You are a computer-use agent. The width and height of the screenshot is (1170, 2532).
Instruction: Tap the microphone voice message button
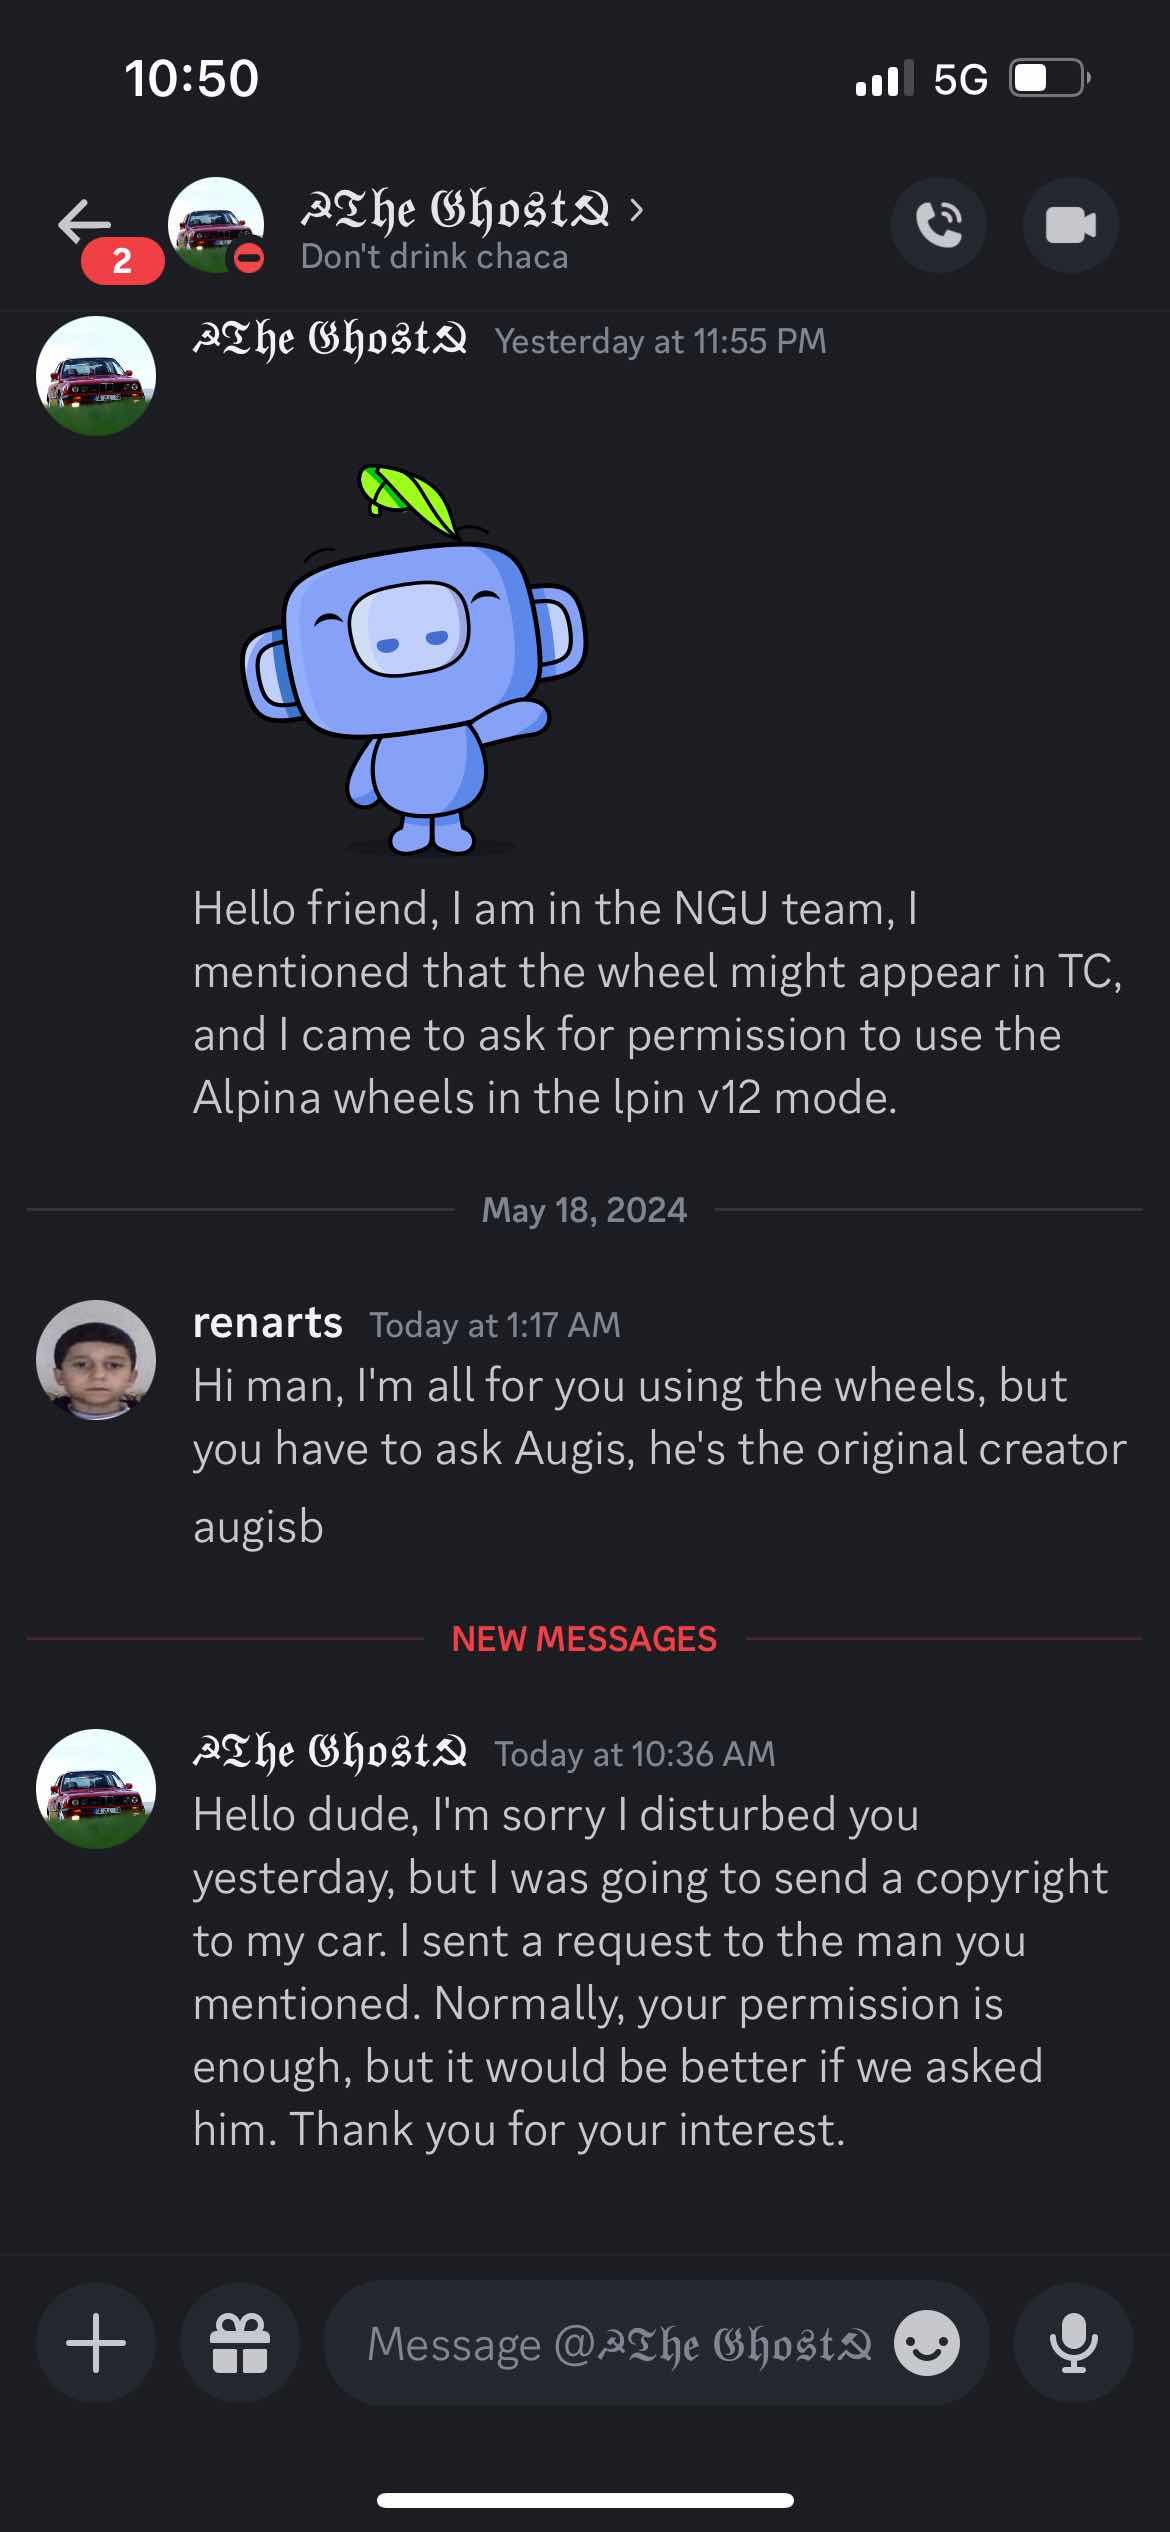pyautogui.click(x=1073, y=2343)
